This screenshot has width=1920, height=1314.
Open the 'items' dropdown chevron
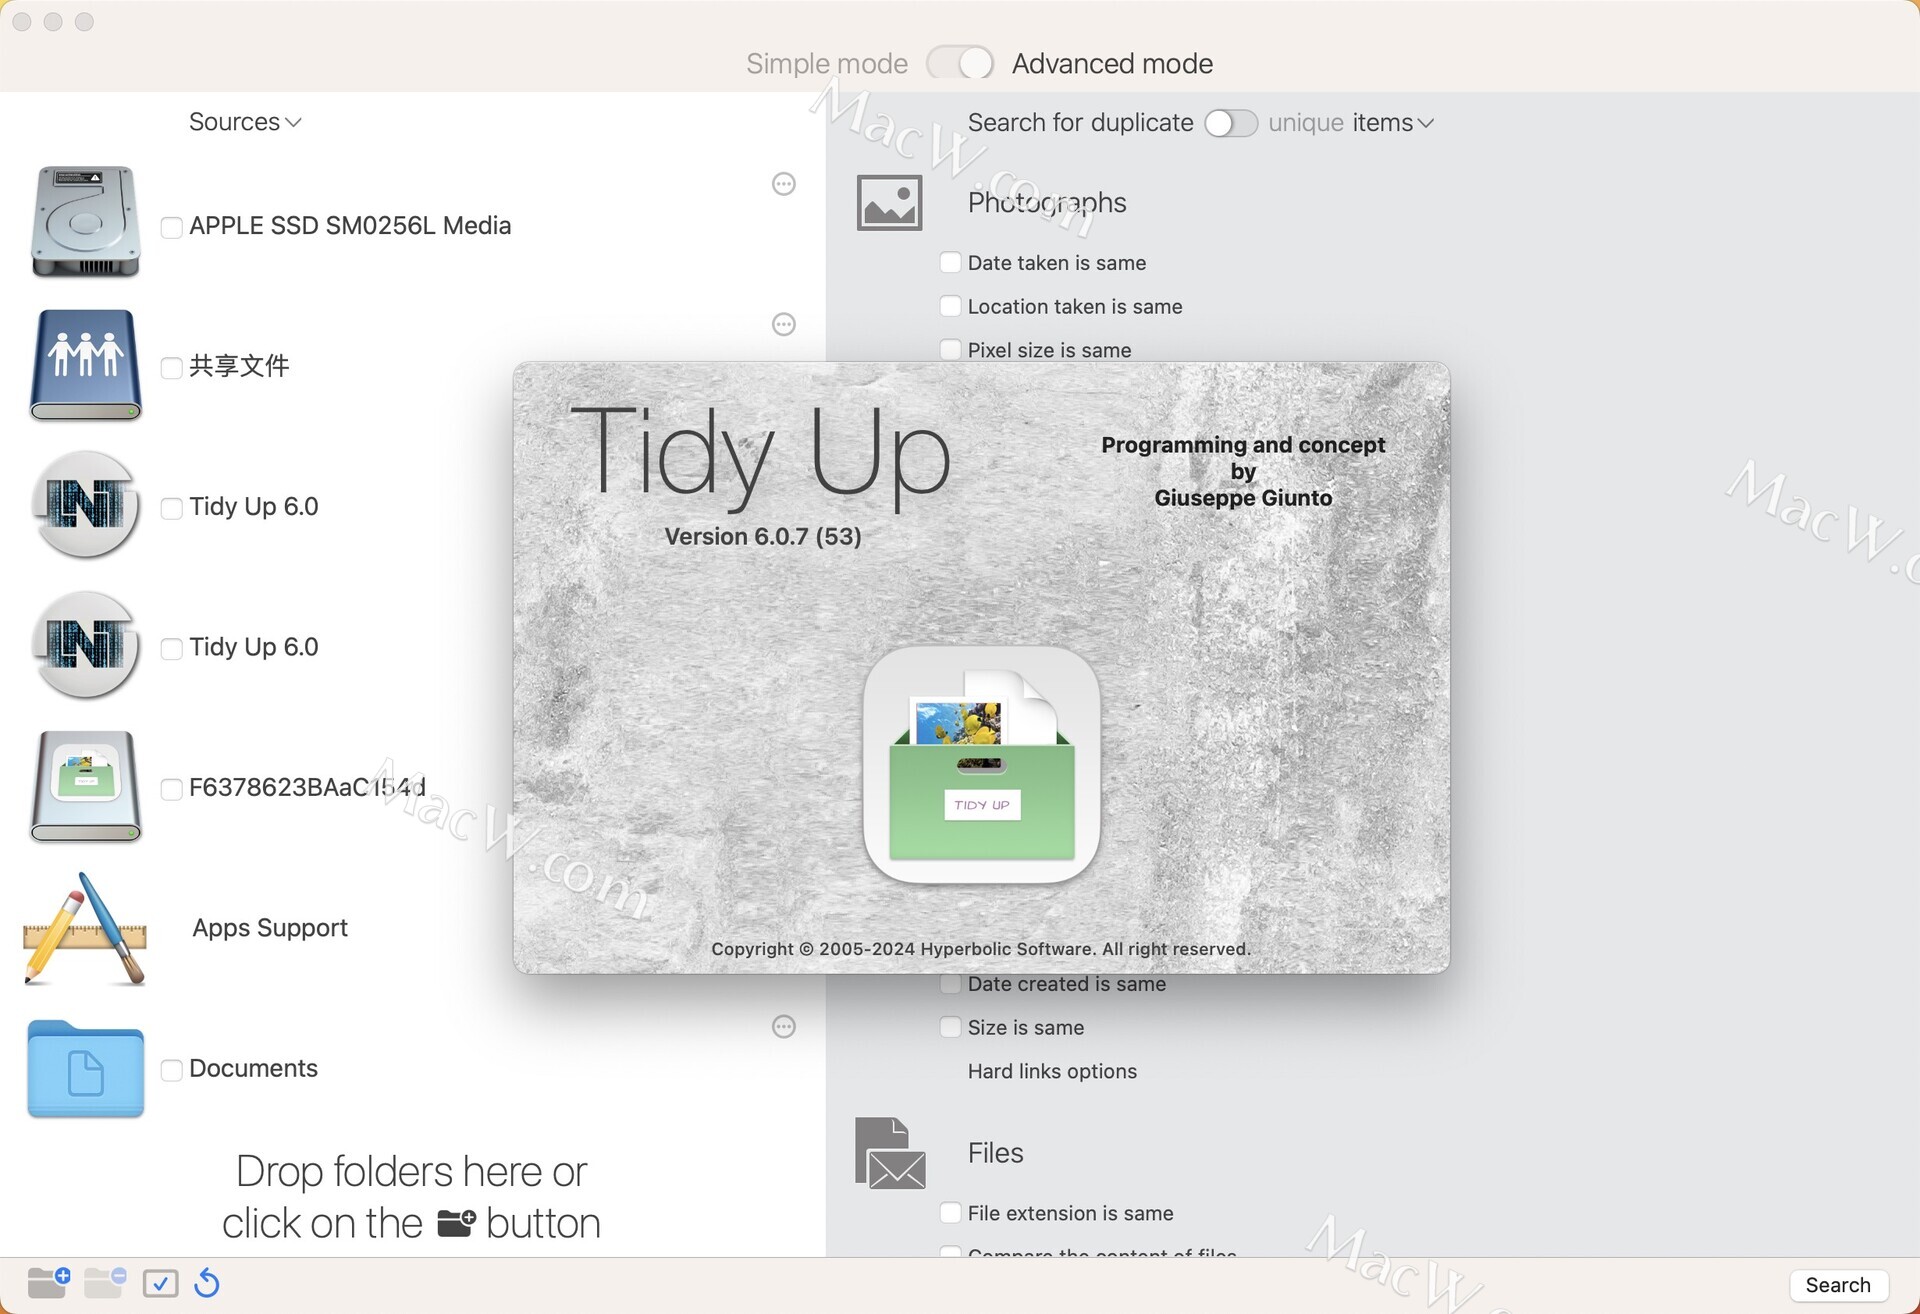[1426, 123]
